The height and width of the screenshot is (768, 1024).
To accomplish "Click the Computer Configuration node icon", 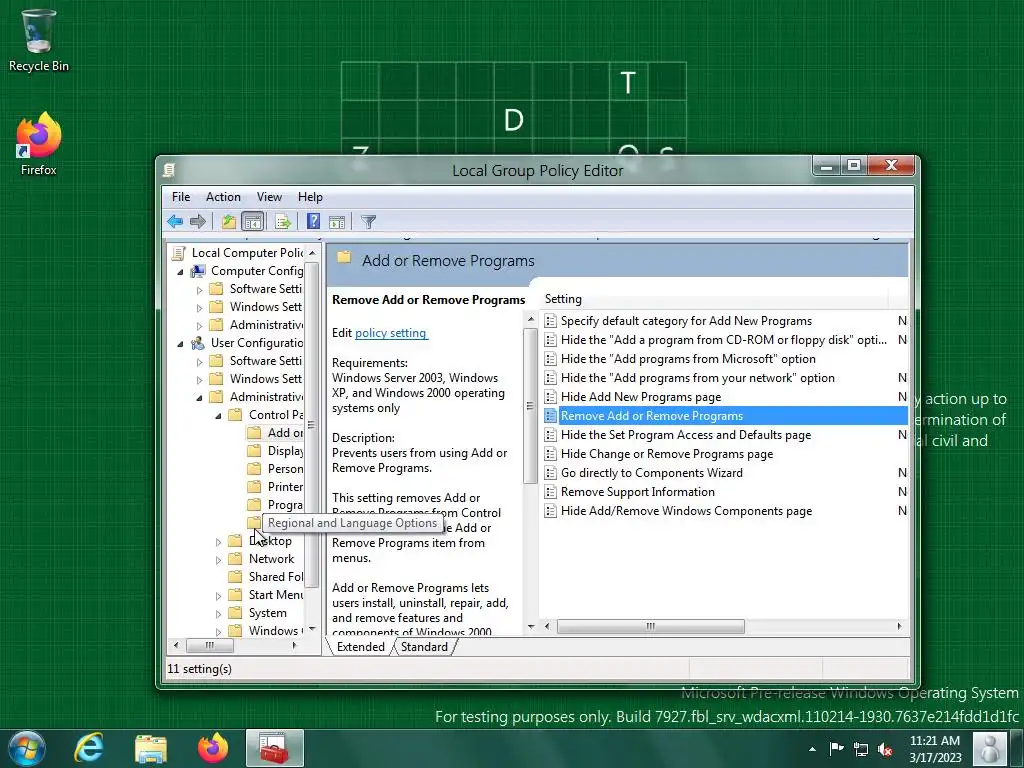I will tap(198, 271).
